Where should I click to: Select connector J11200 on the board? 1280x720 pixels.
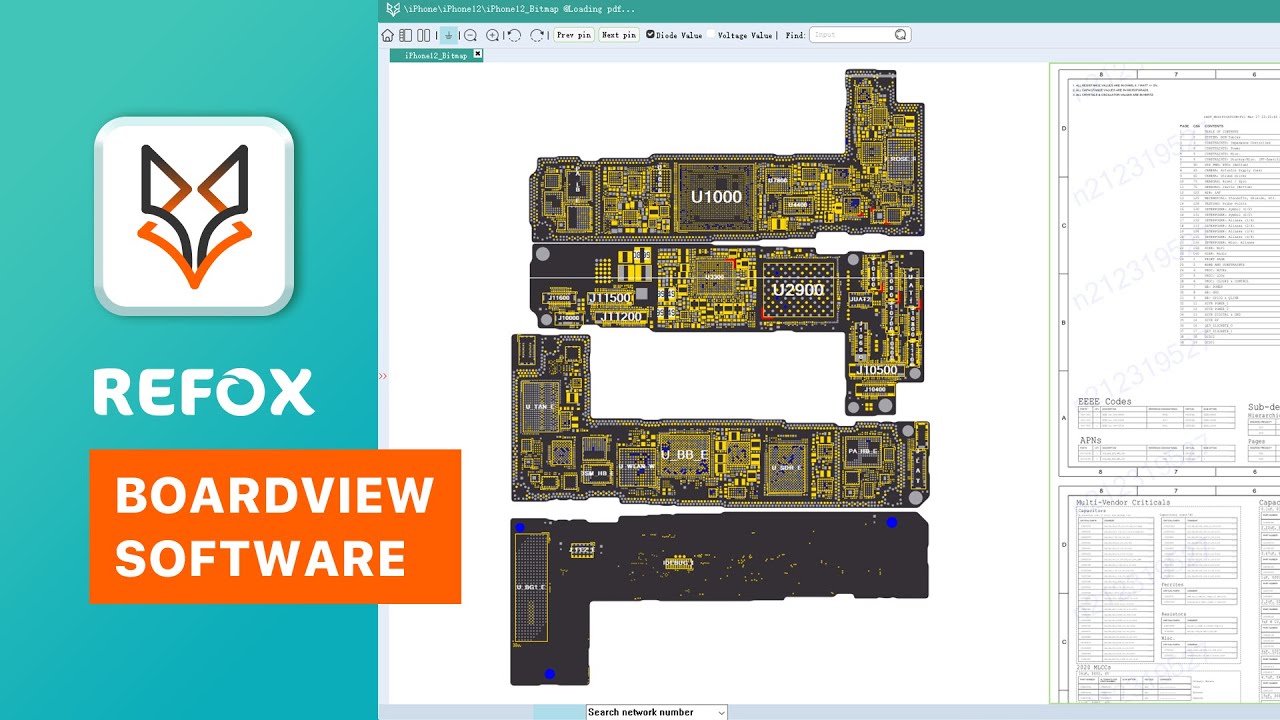(620, 317)
